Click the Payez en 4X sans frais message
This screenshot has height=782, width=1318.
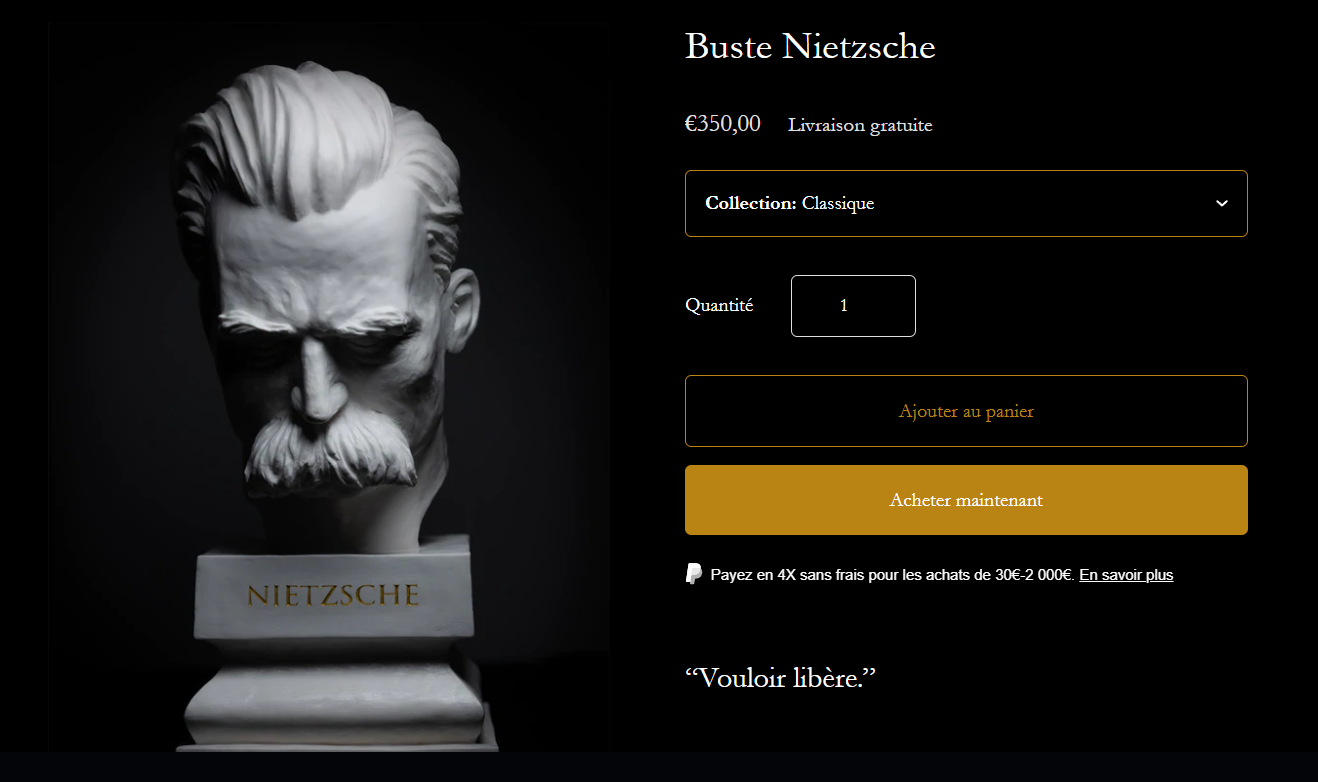[x=892, y=575]
